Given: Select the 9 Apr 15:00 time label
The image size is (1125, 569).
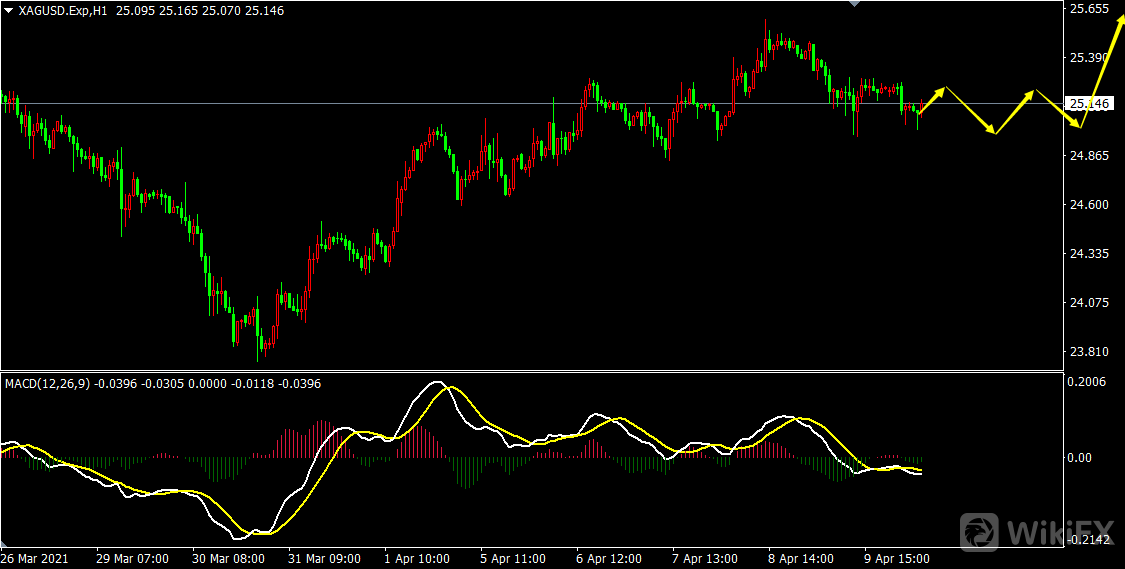Looking at the screenshot, I should (896, 557).
